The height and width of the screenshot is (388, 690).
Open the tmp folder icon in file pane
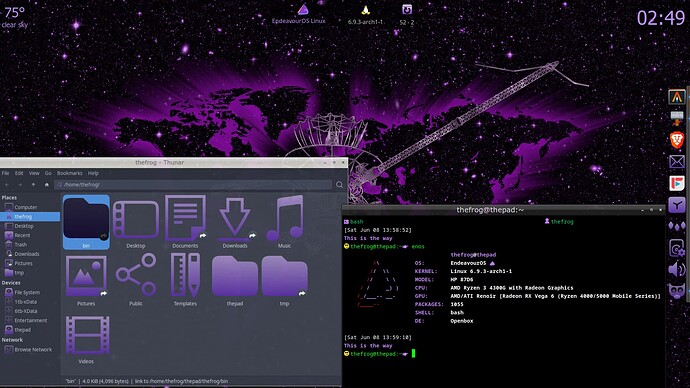[x=285, y=276]
